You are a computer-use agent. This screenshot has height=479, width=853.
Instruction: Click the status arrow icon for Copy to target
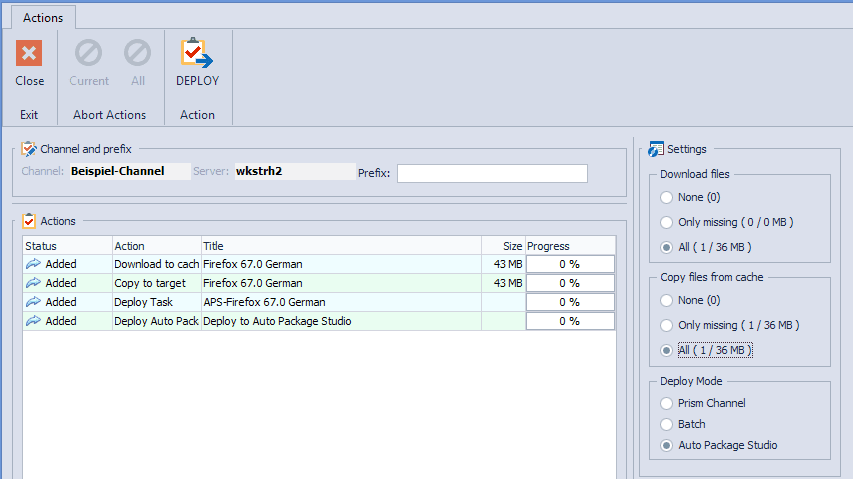tap(33, 283)
